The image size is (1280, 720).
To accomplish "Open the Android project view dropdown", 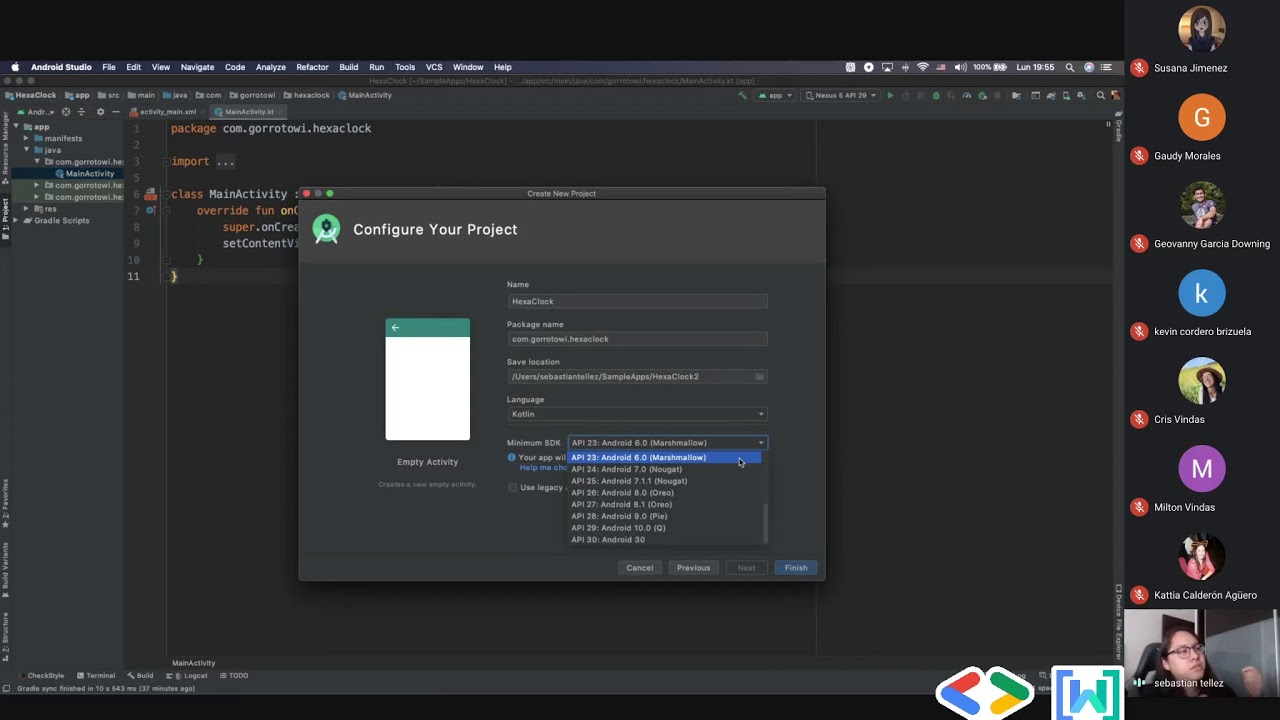I will [37, 112].
